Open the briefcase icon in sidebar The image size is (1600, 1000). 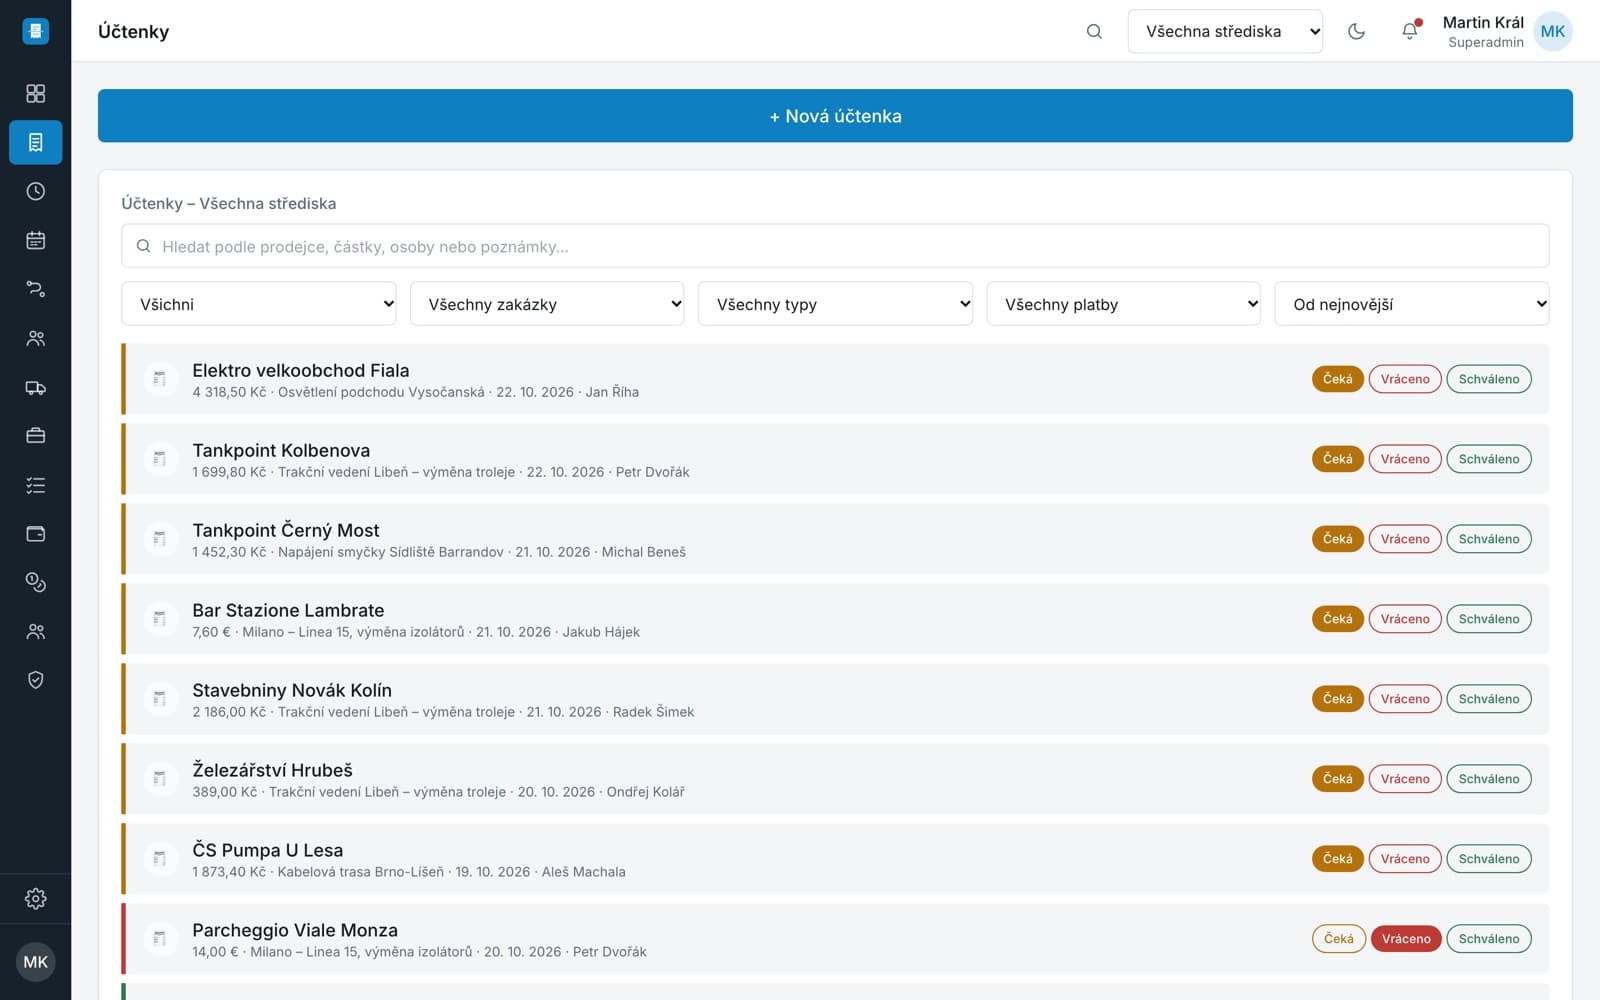[x=35, y=436]
